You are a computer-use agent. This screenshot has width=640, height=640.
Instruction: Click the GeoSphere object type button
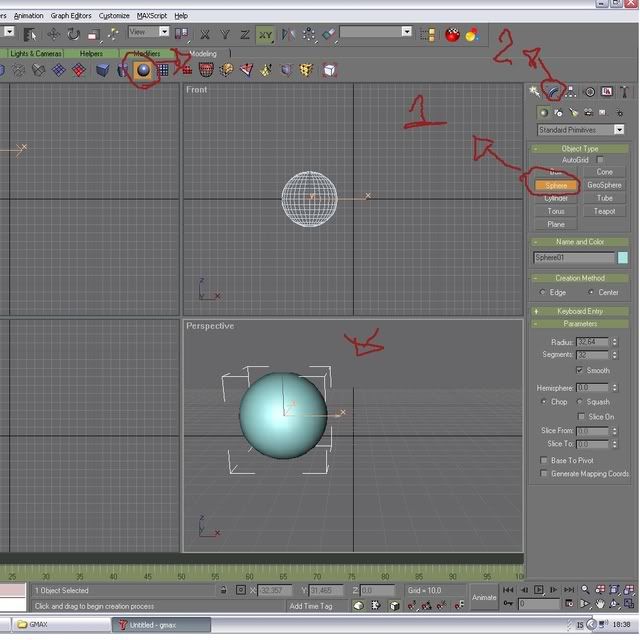604,185
